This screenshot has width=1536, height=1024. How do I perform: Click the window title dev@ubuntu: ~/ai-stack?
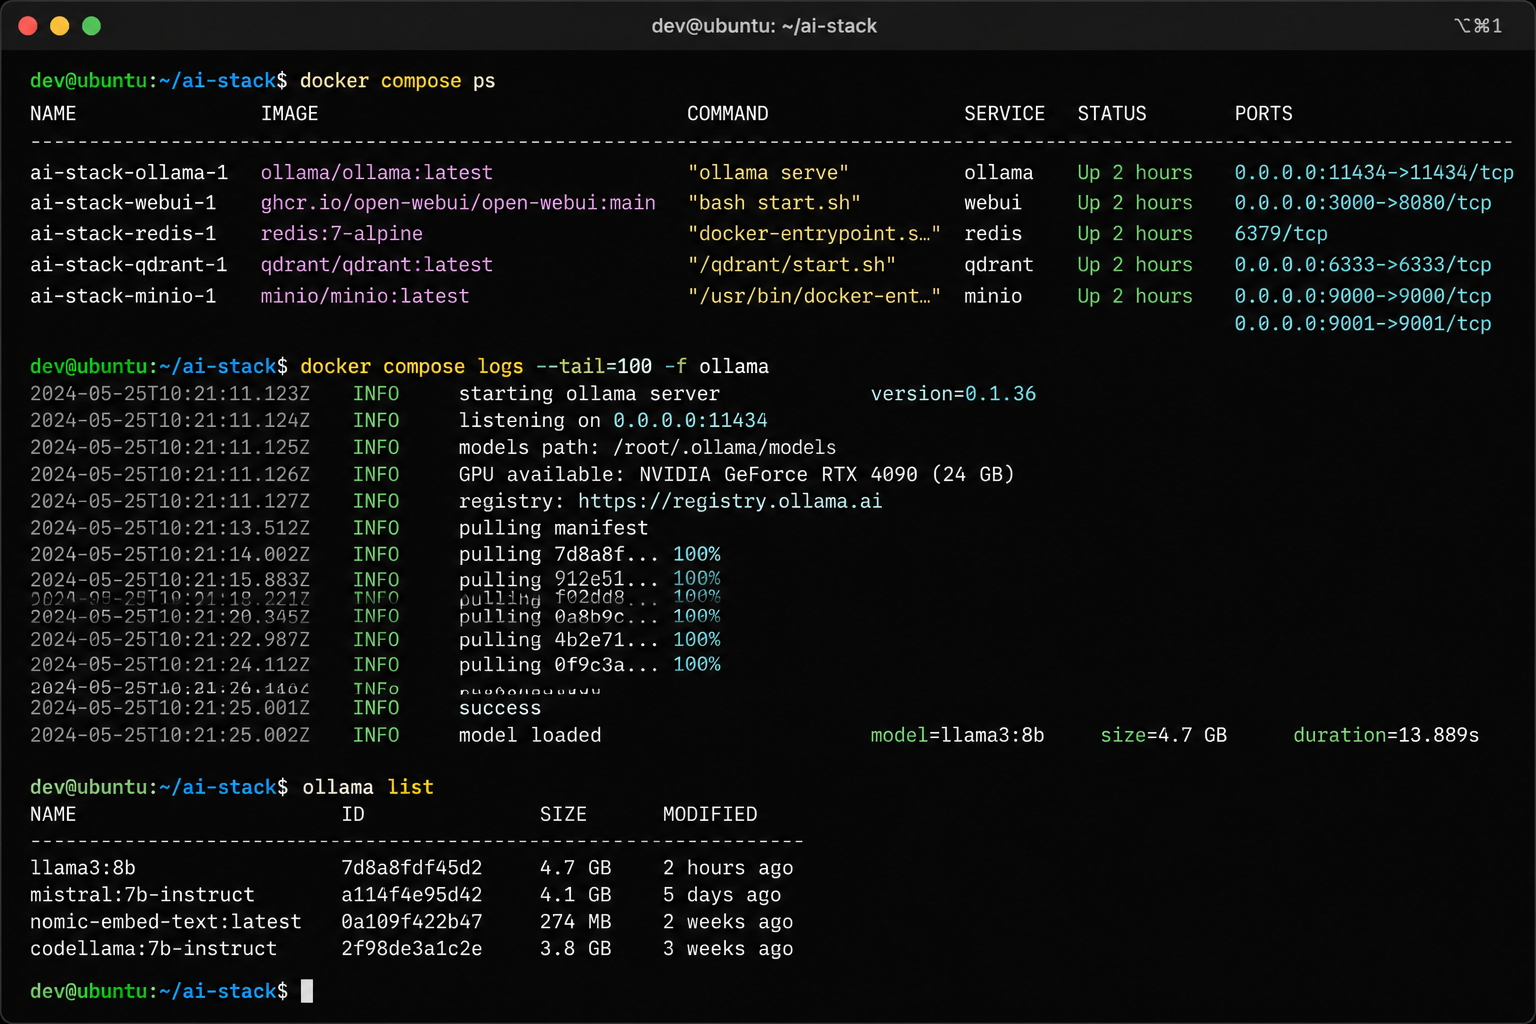764,26
